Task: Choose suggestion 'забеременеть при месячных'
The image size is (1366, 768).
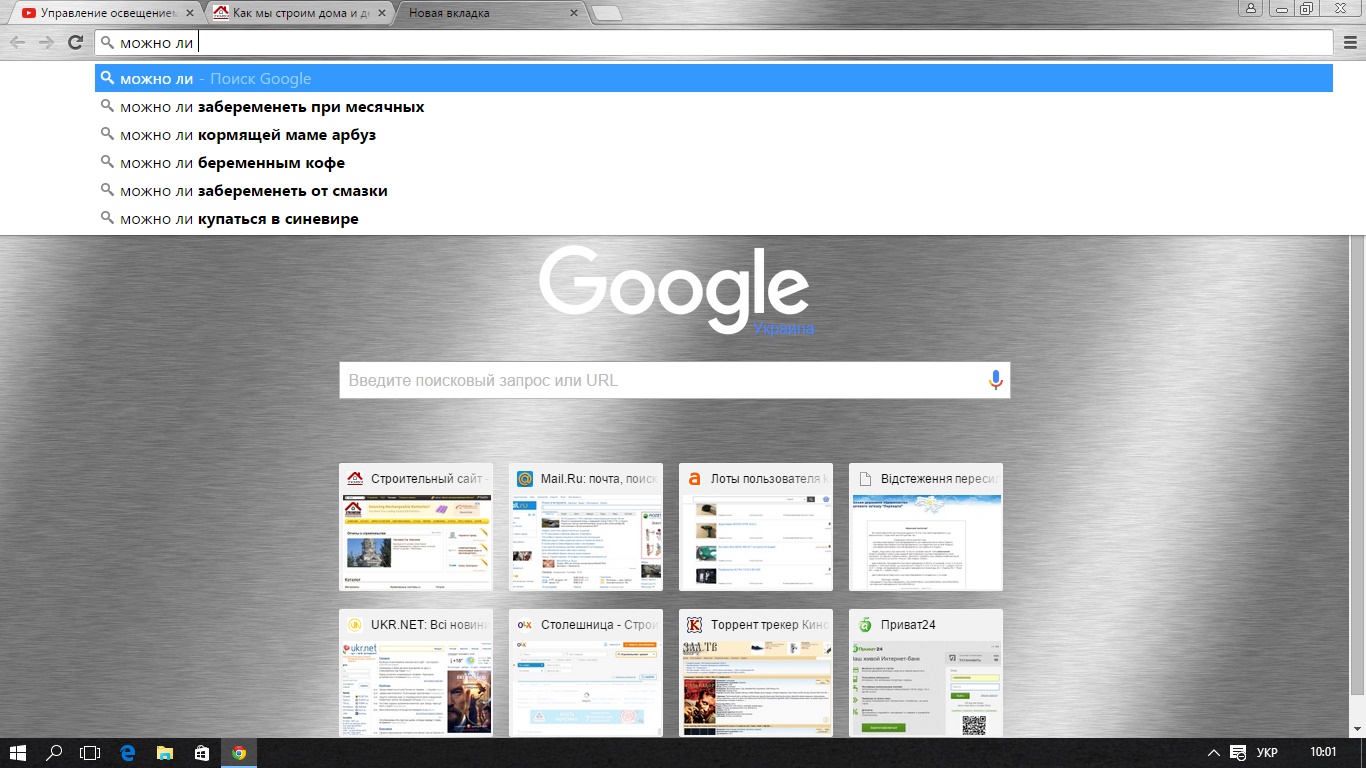Action: click(714, 106)
